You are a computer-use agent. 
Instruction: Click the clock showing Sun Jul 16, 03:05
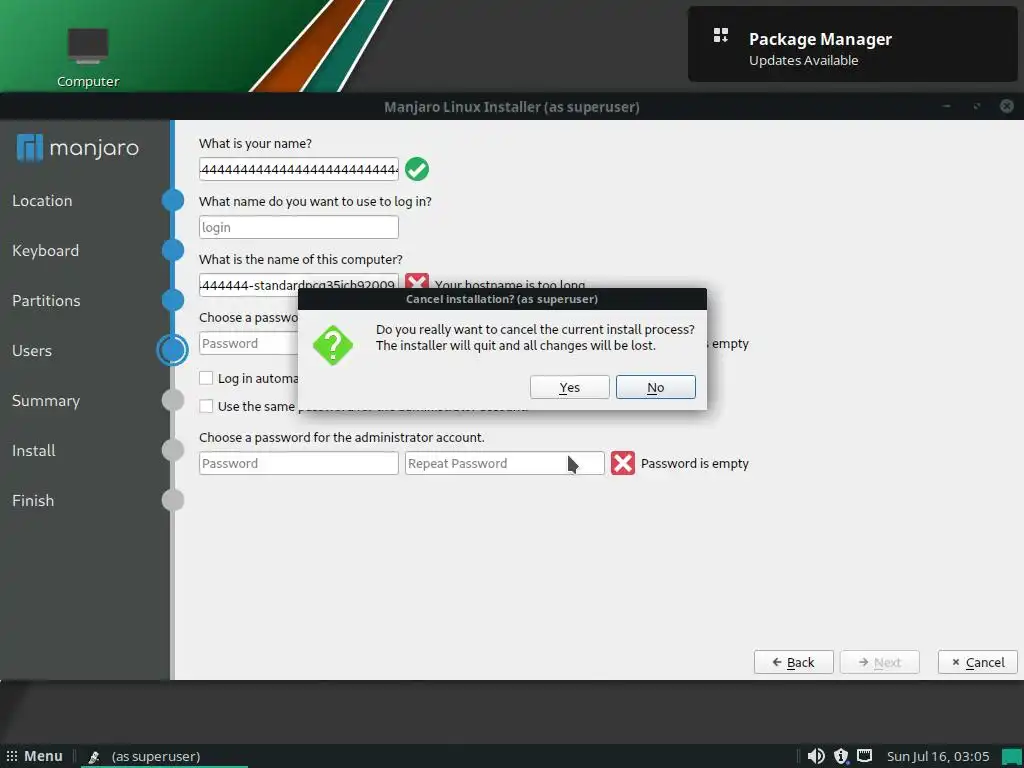[x=938, y=756]
